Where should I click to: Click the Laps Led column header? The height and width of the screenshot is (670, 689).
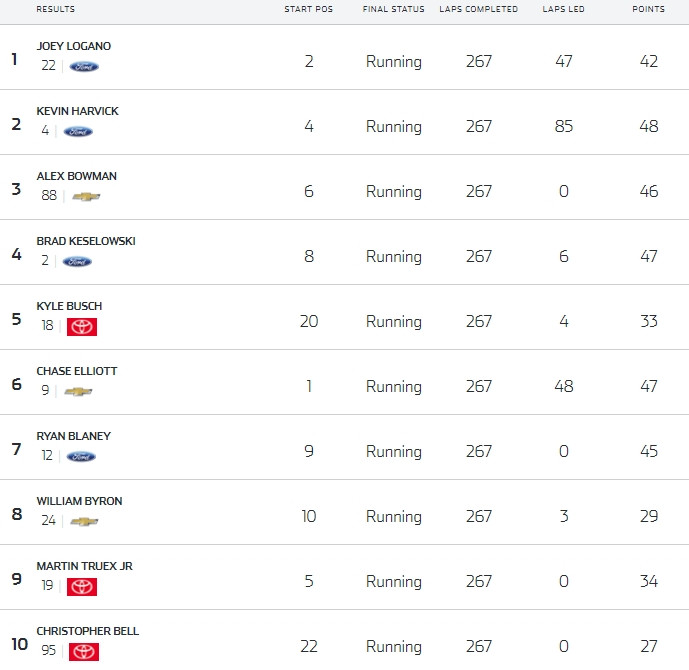[x=563, y=9]
